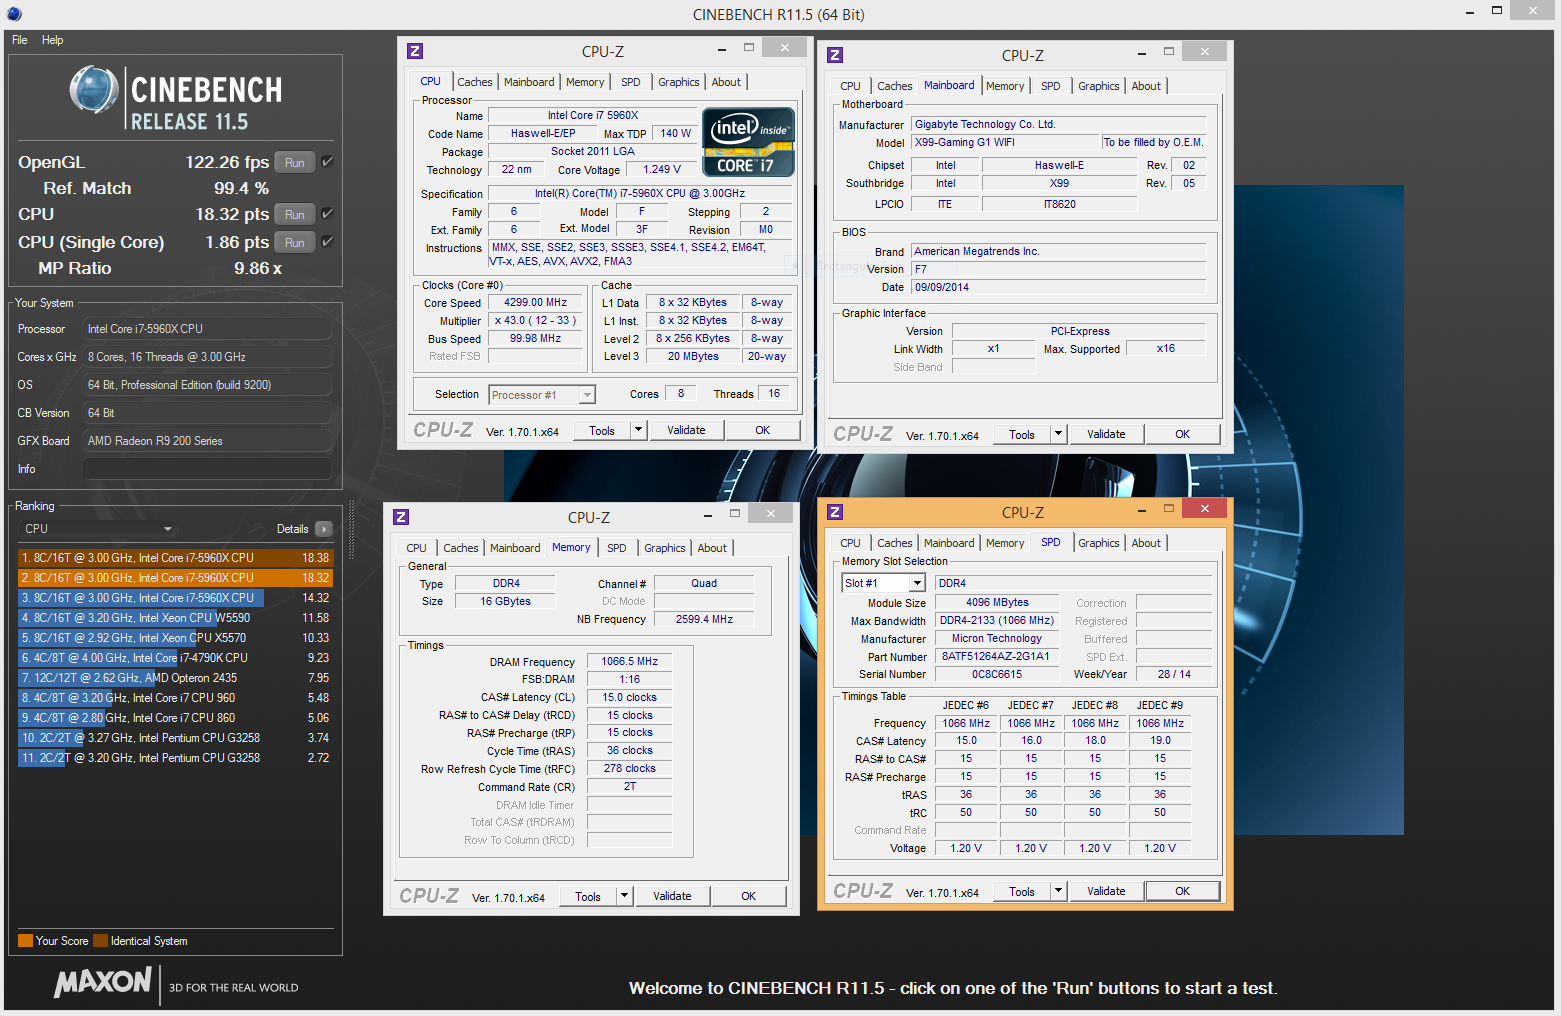Toggle the CPU (Single Core) test checkbox
This screenshot has width=1562, height=1016.
327,241
